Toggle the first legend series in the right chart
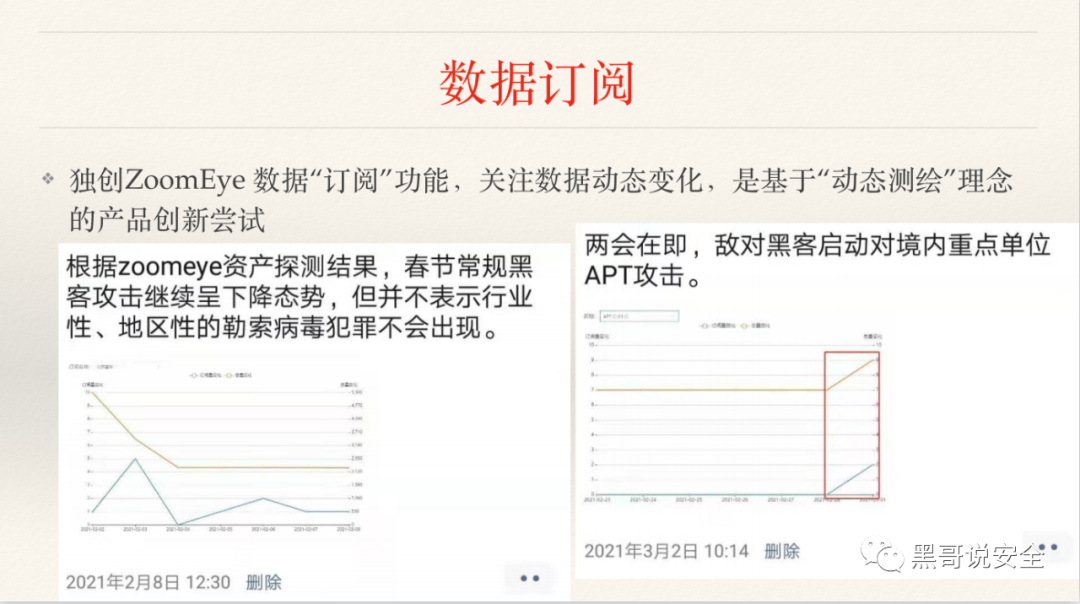 [x=718, y=326]
